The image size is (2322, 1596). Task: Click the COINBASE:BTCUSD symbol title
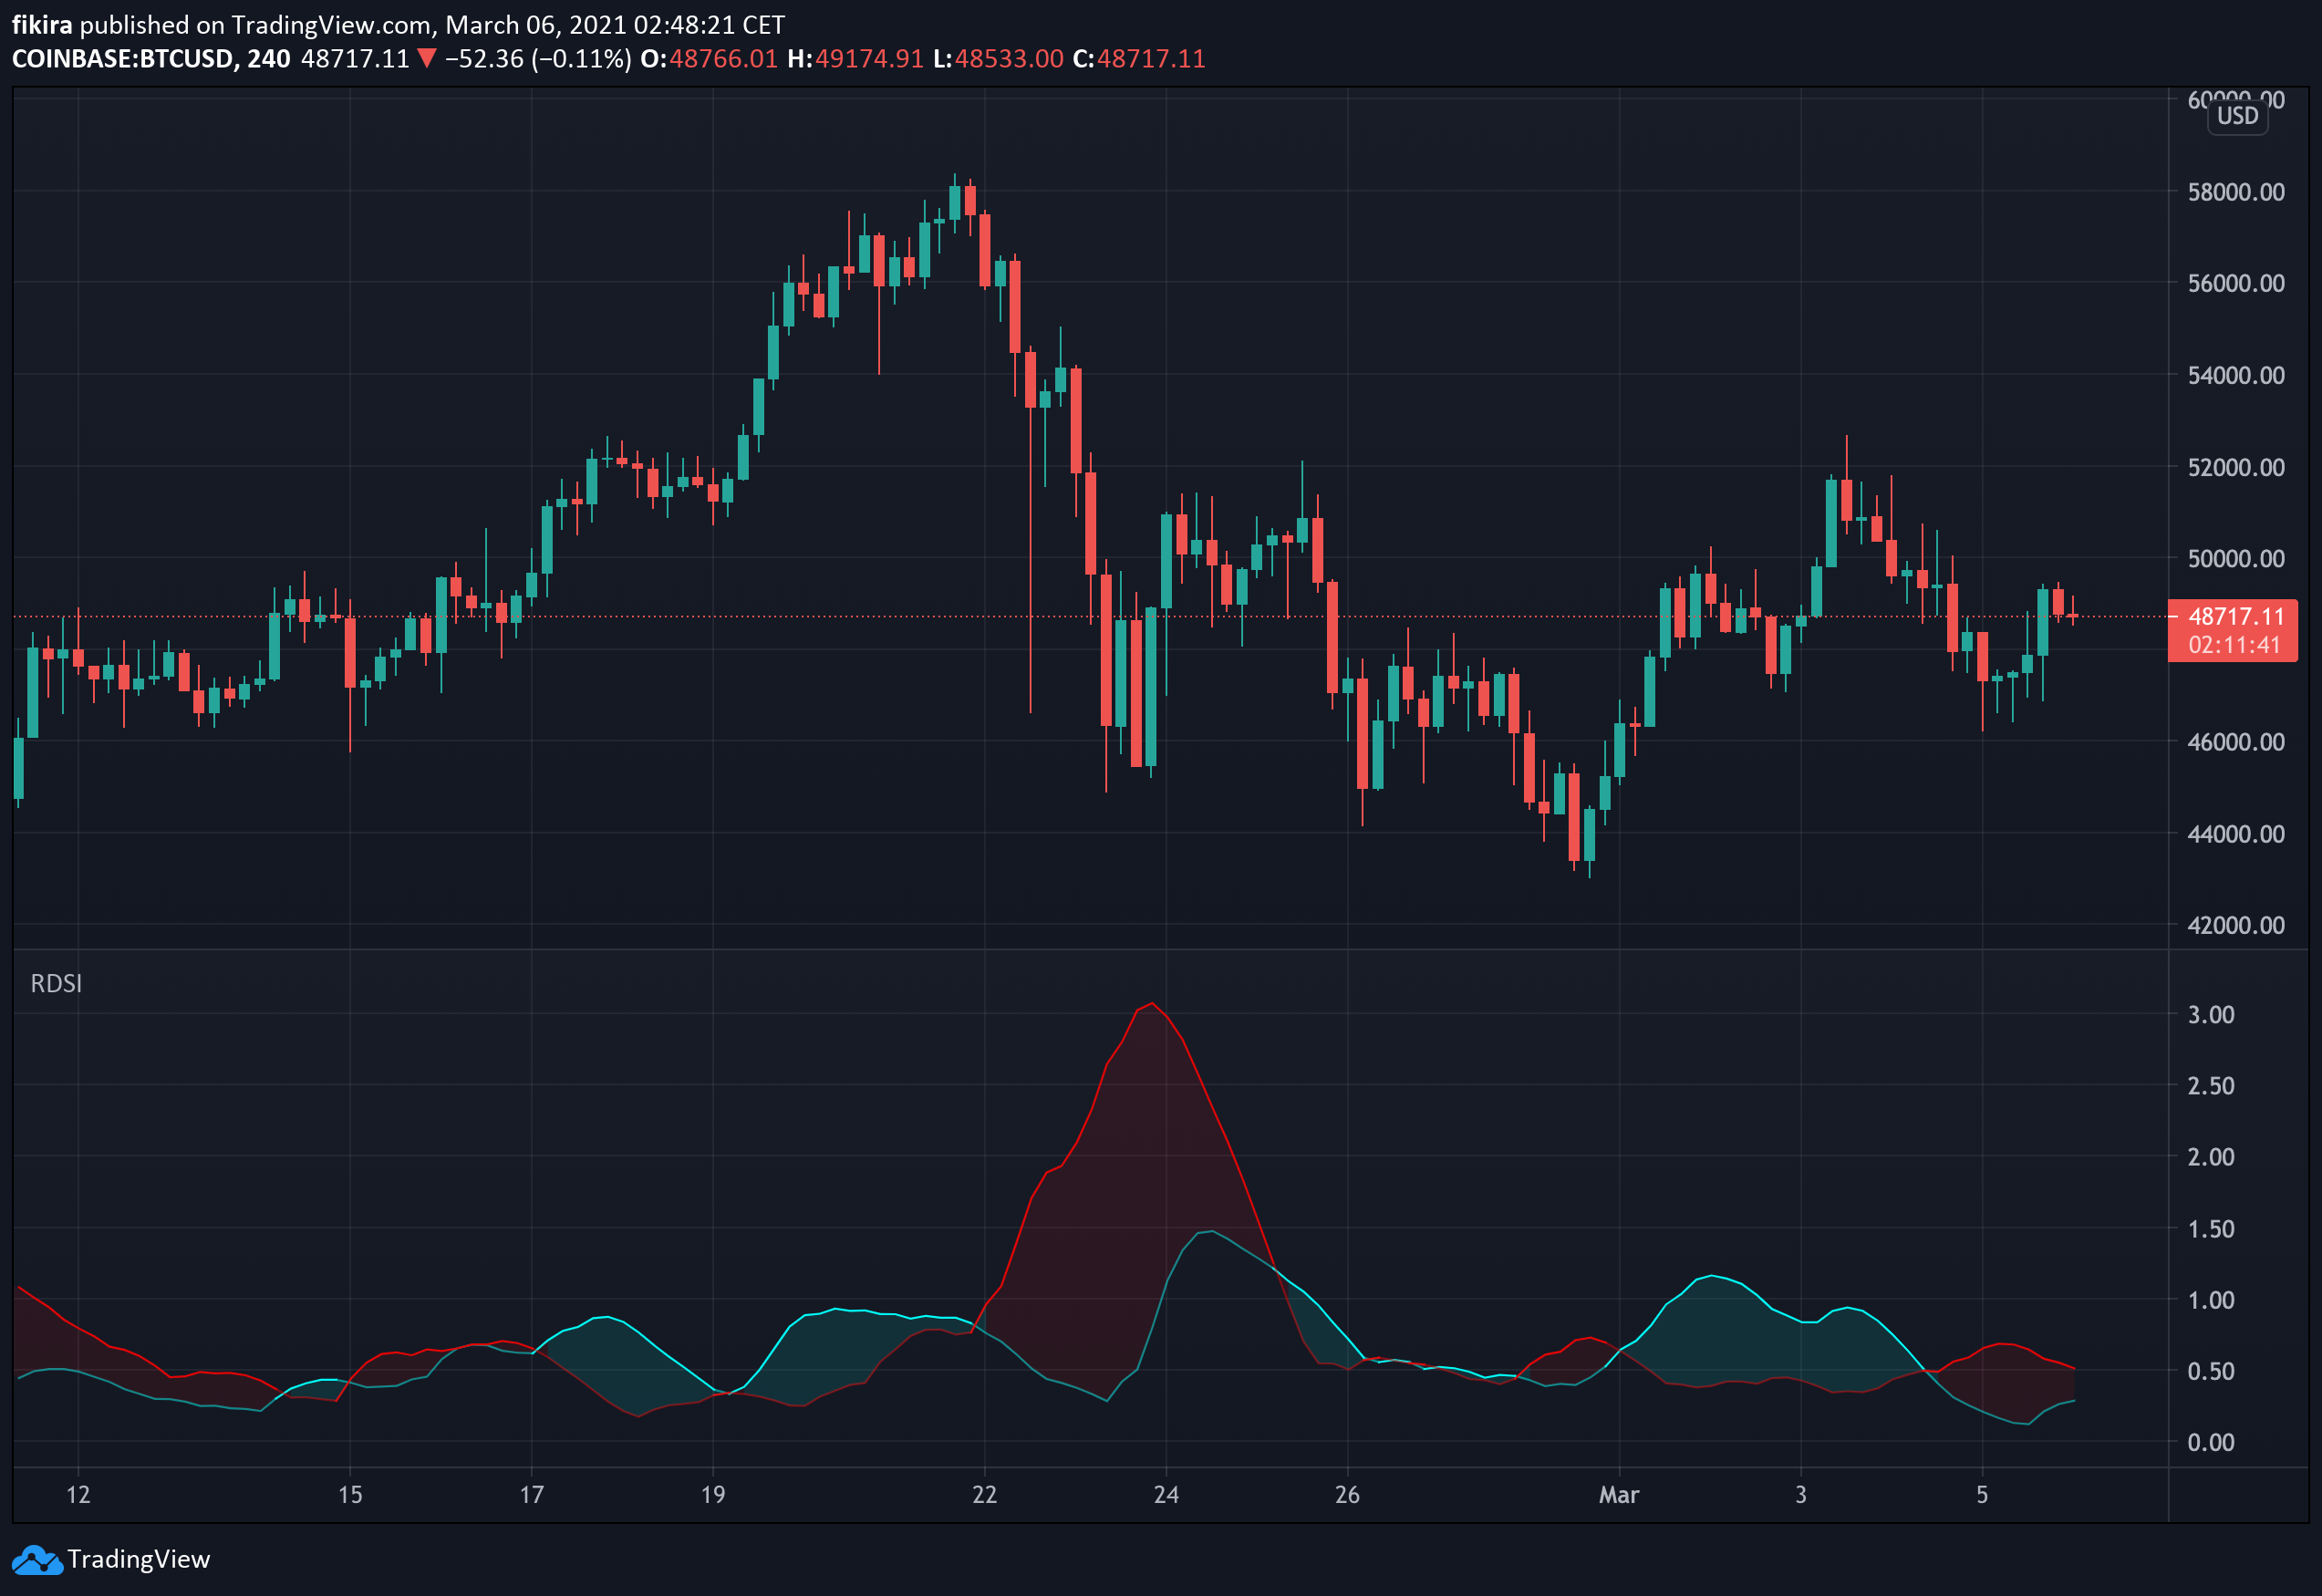[x=122, y=59]
